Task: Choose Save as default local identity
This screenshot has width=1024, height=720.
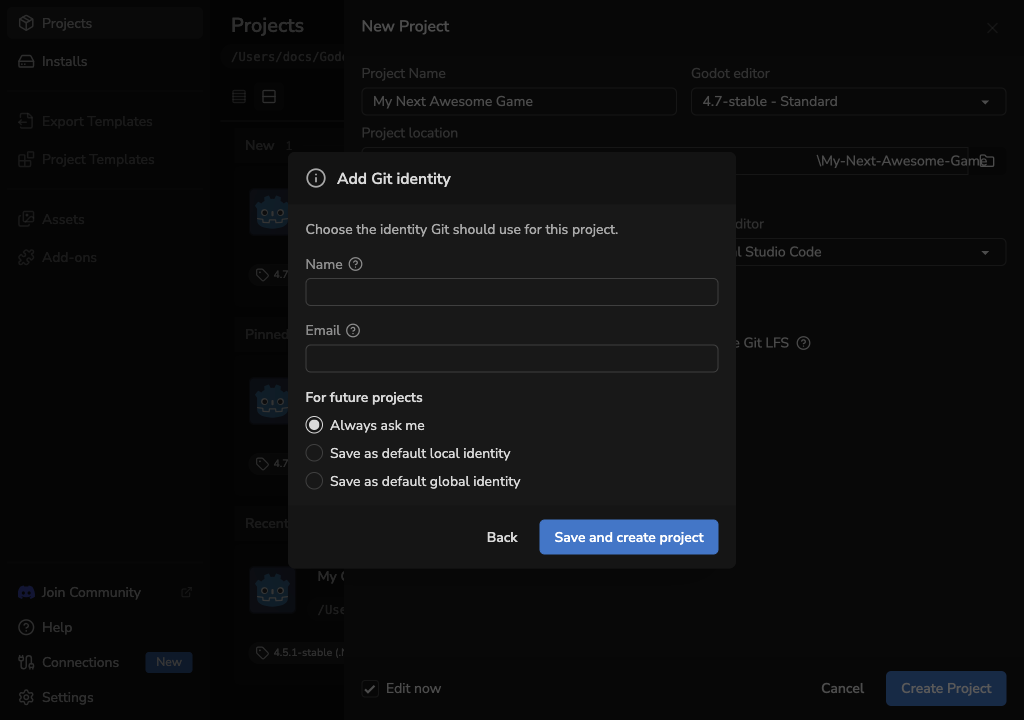Action: (x=314, y=453)
